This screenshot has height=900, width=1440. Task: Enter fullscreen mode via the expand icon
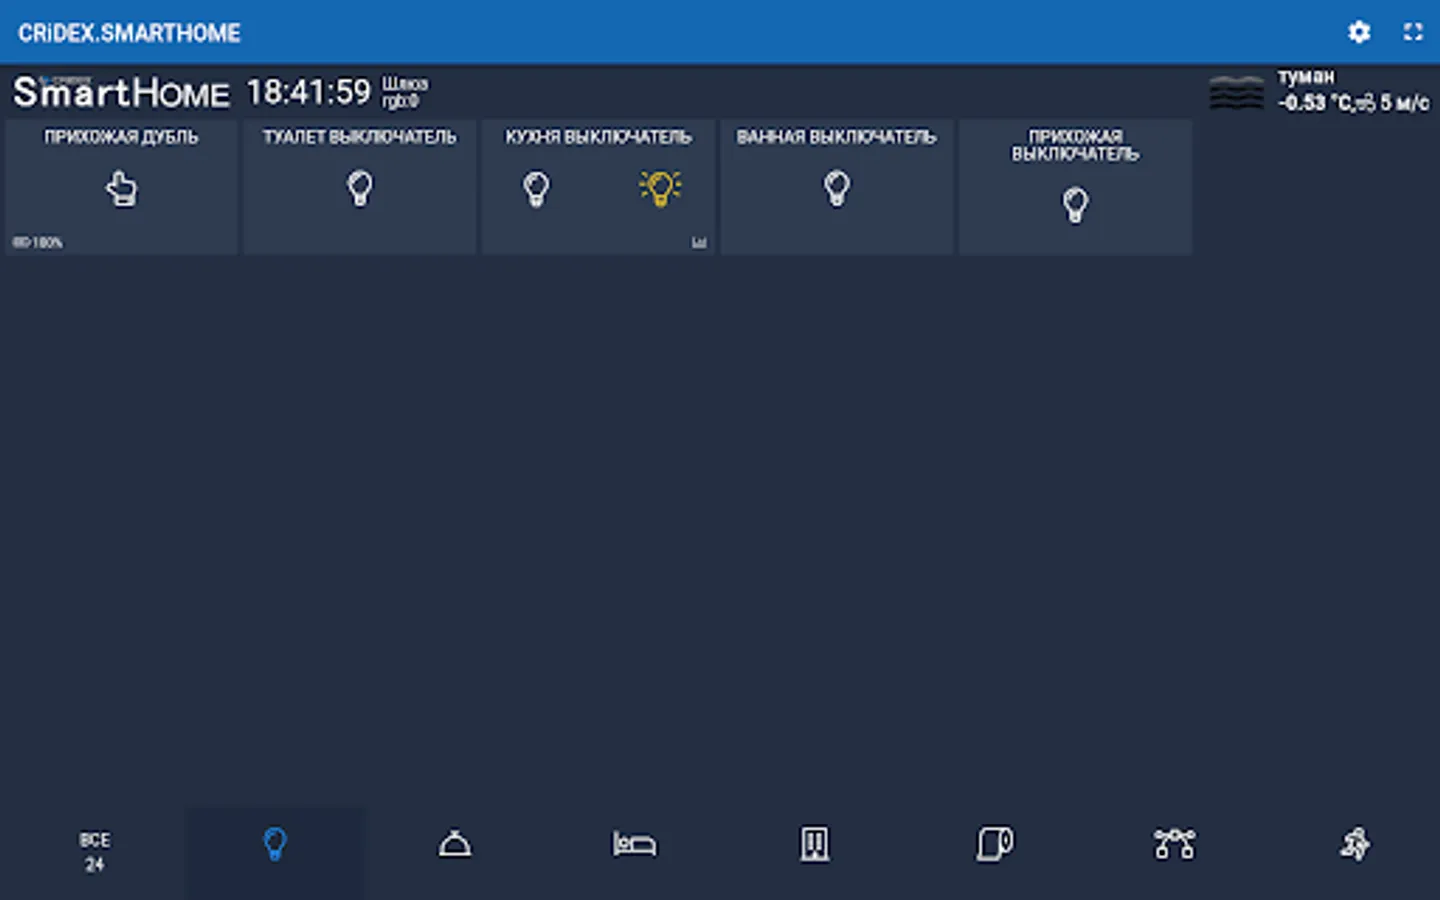pyautogui.click(x=1412, y=32)
